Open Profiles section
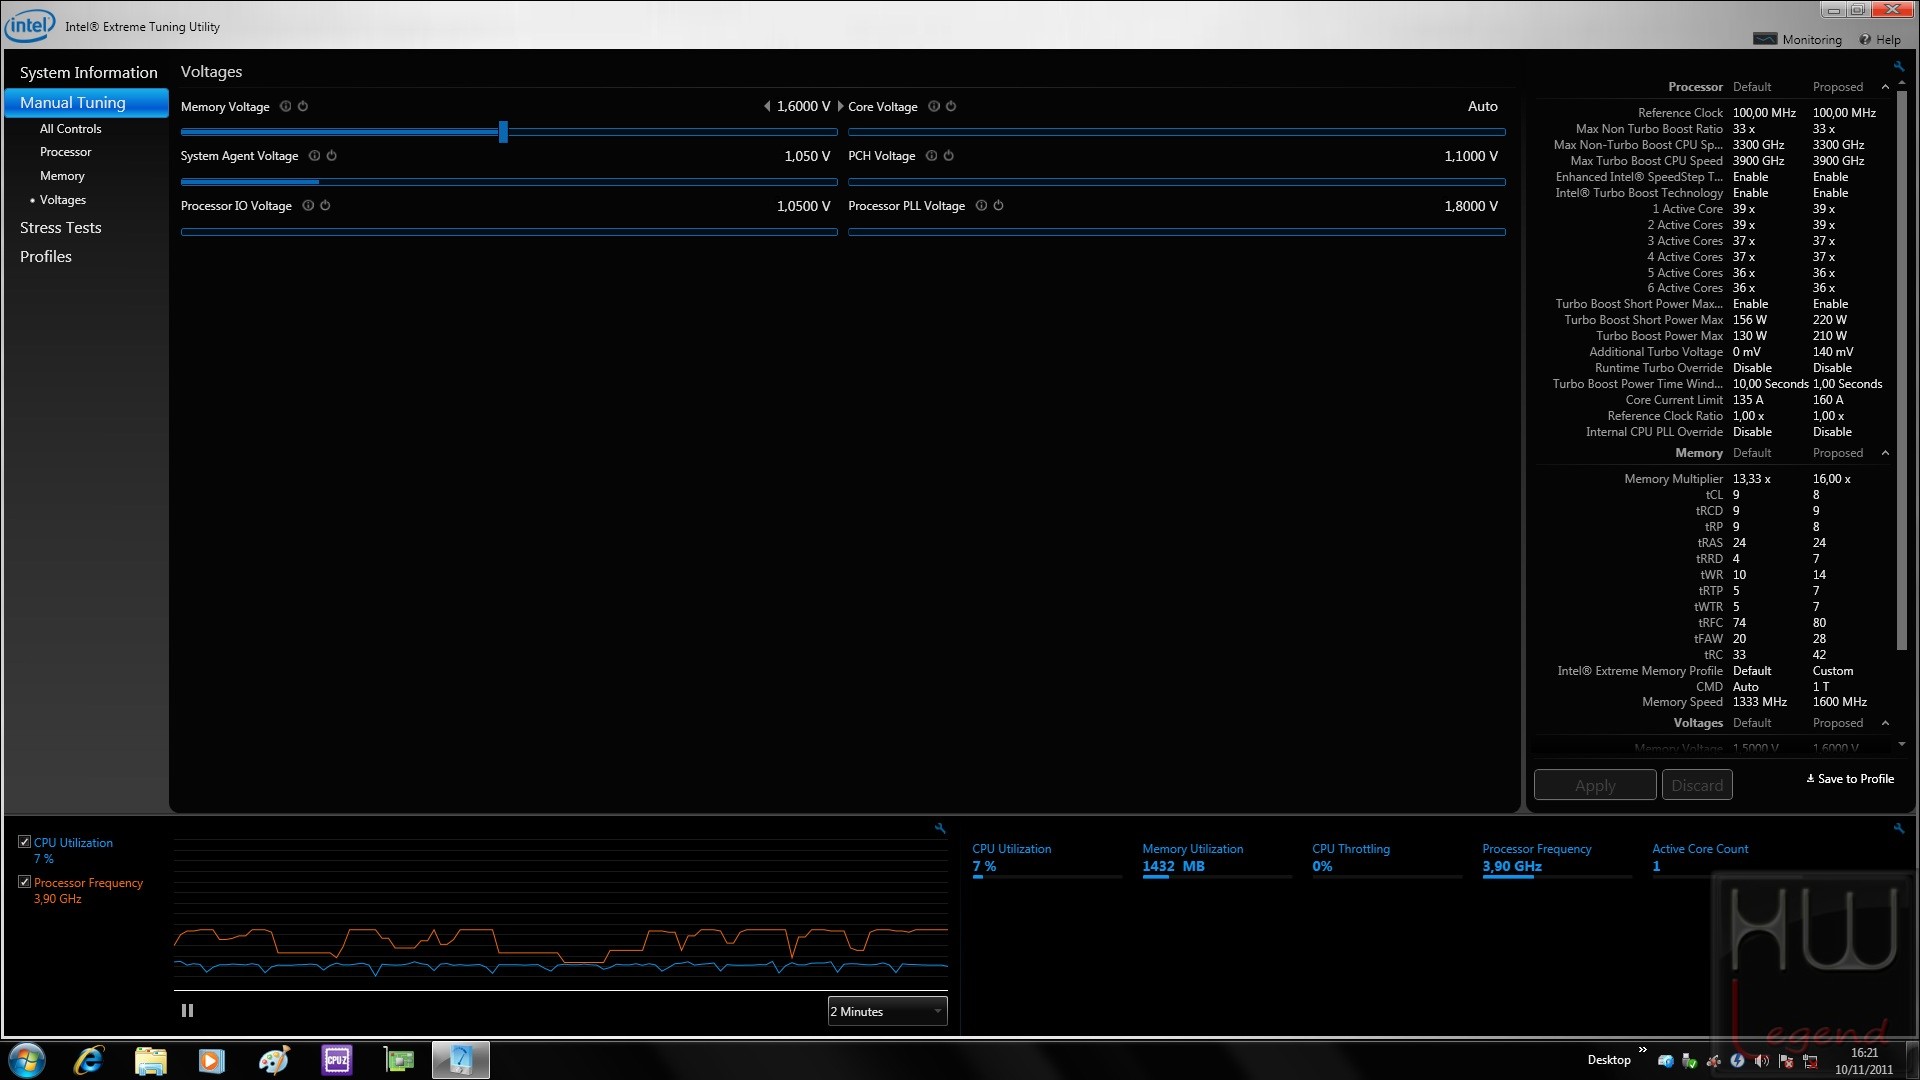 [x=46, y=256]
